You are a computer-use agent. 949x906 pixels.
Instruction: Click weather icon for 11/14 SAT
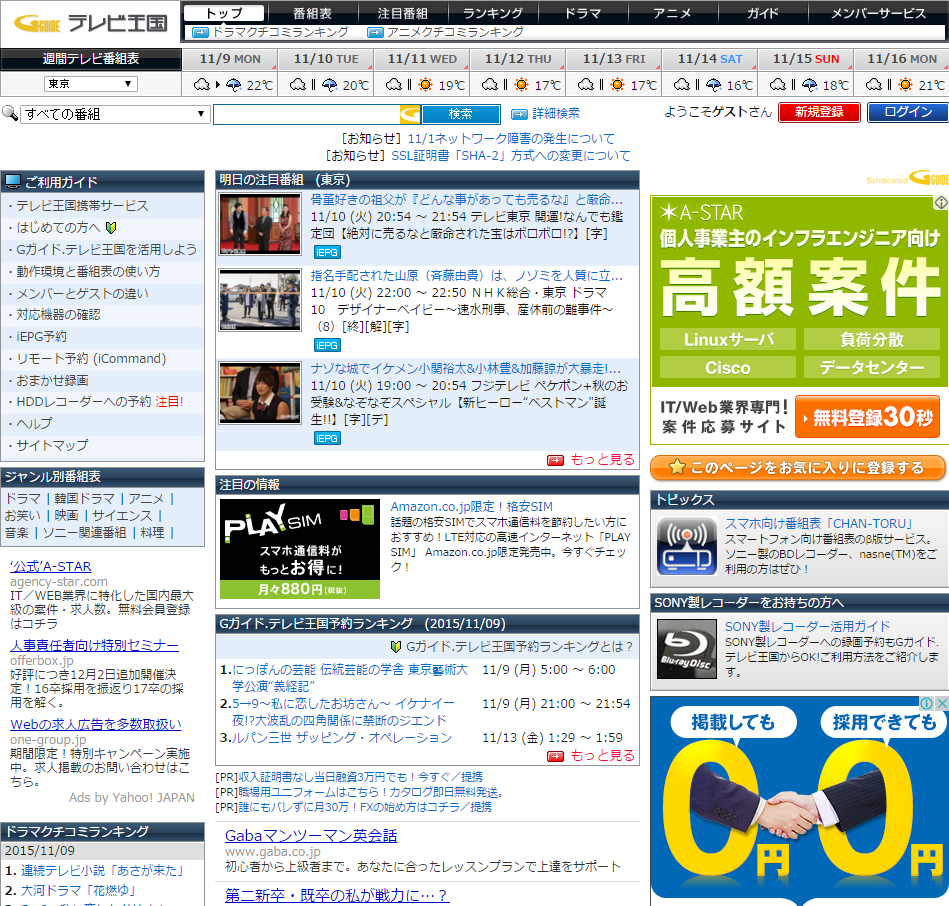[698, 85]
